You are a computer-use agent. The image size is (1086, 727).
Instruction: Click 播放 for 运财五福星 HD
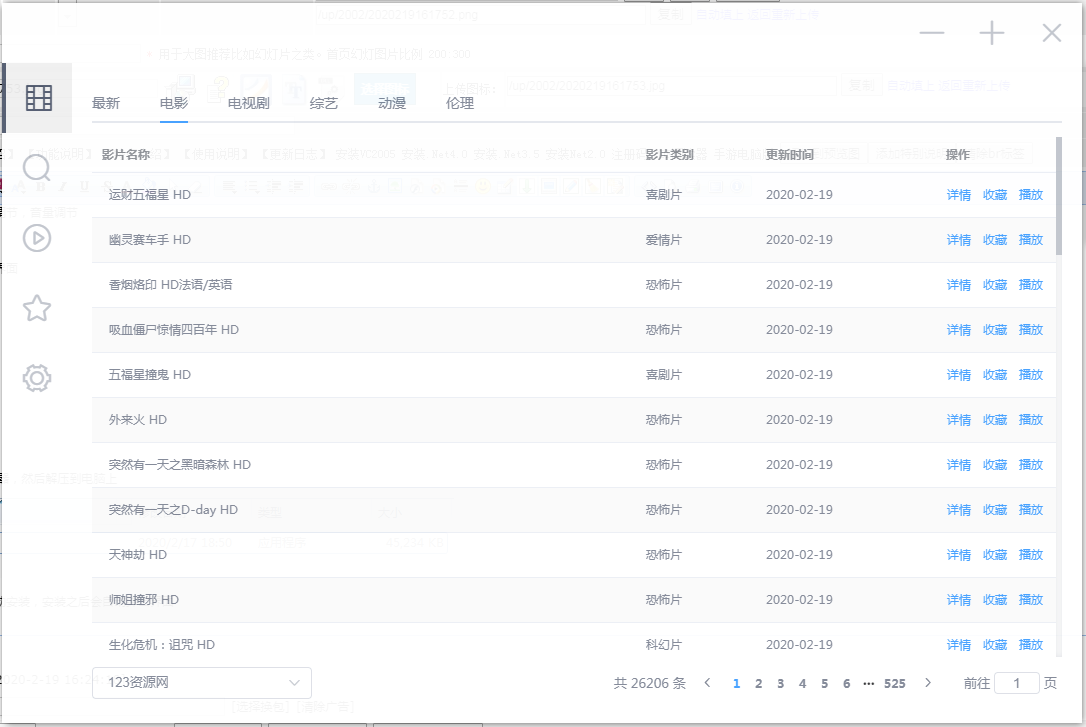coord(1030,195)
